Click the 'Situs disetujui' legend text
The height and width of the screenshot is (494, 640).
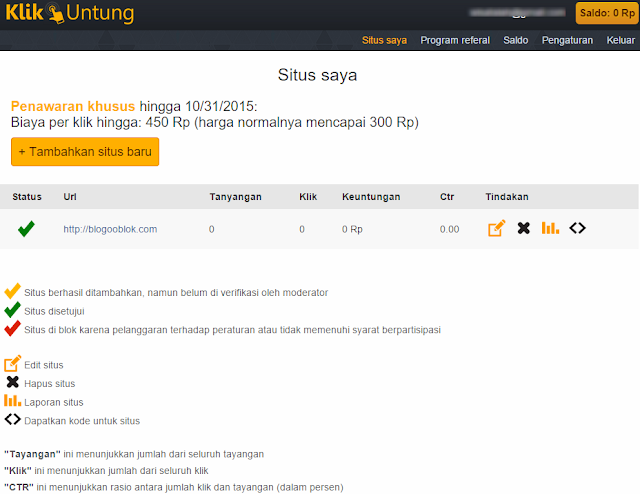[54, 312]
